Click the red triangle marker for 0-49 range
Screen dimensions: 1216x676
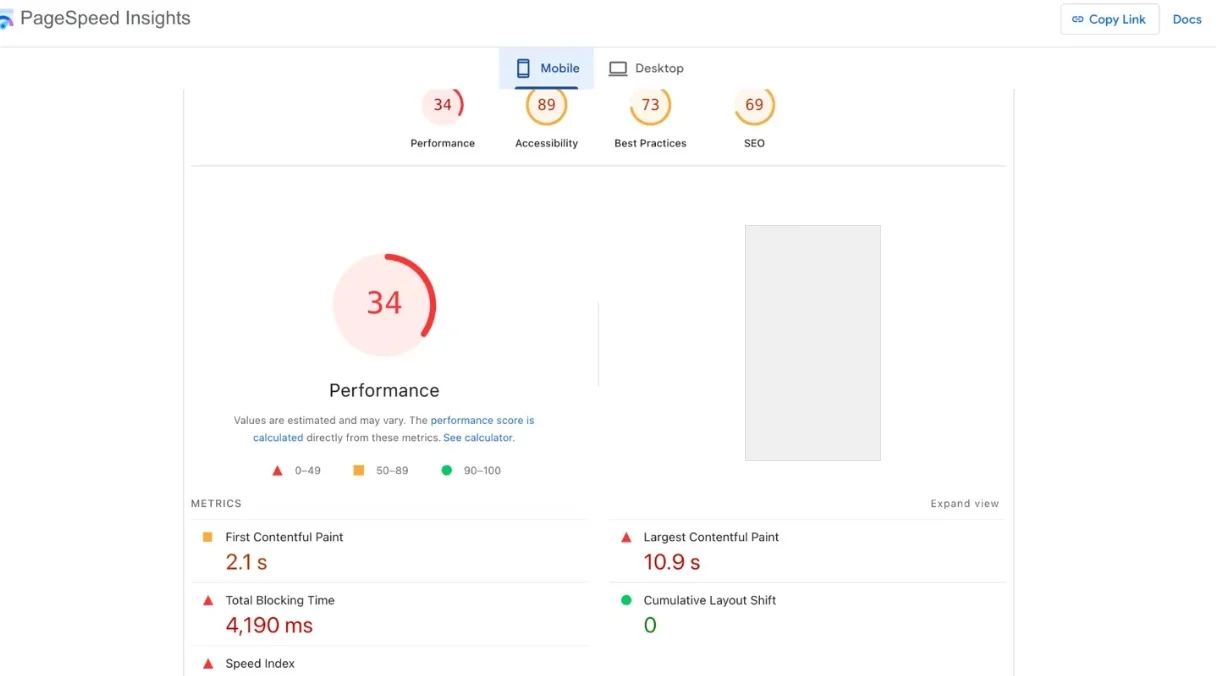(x=277, y=470)
